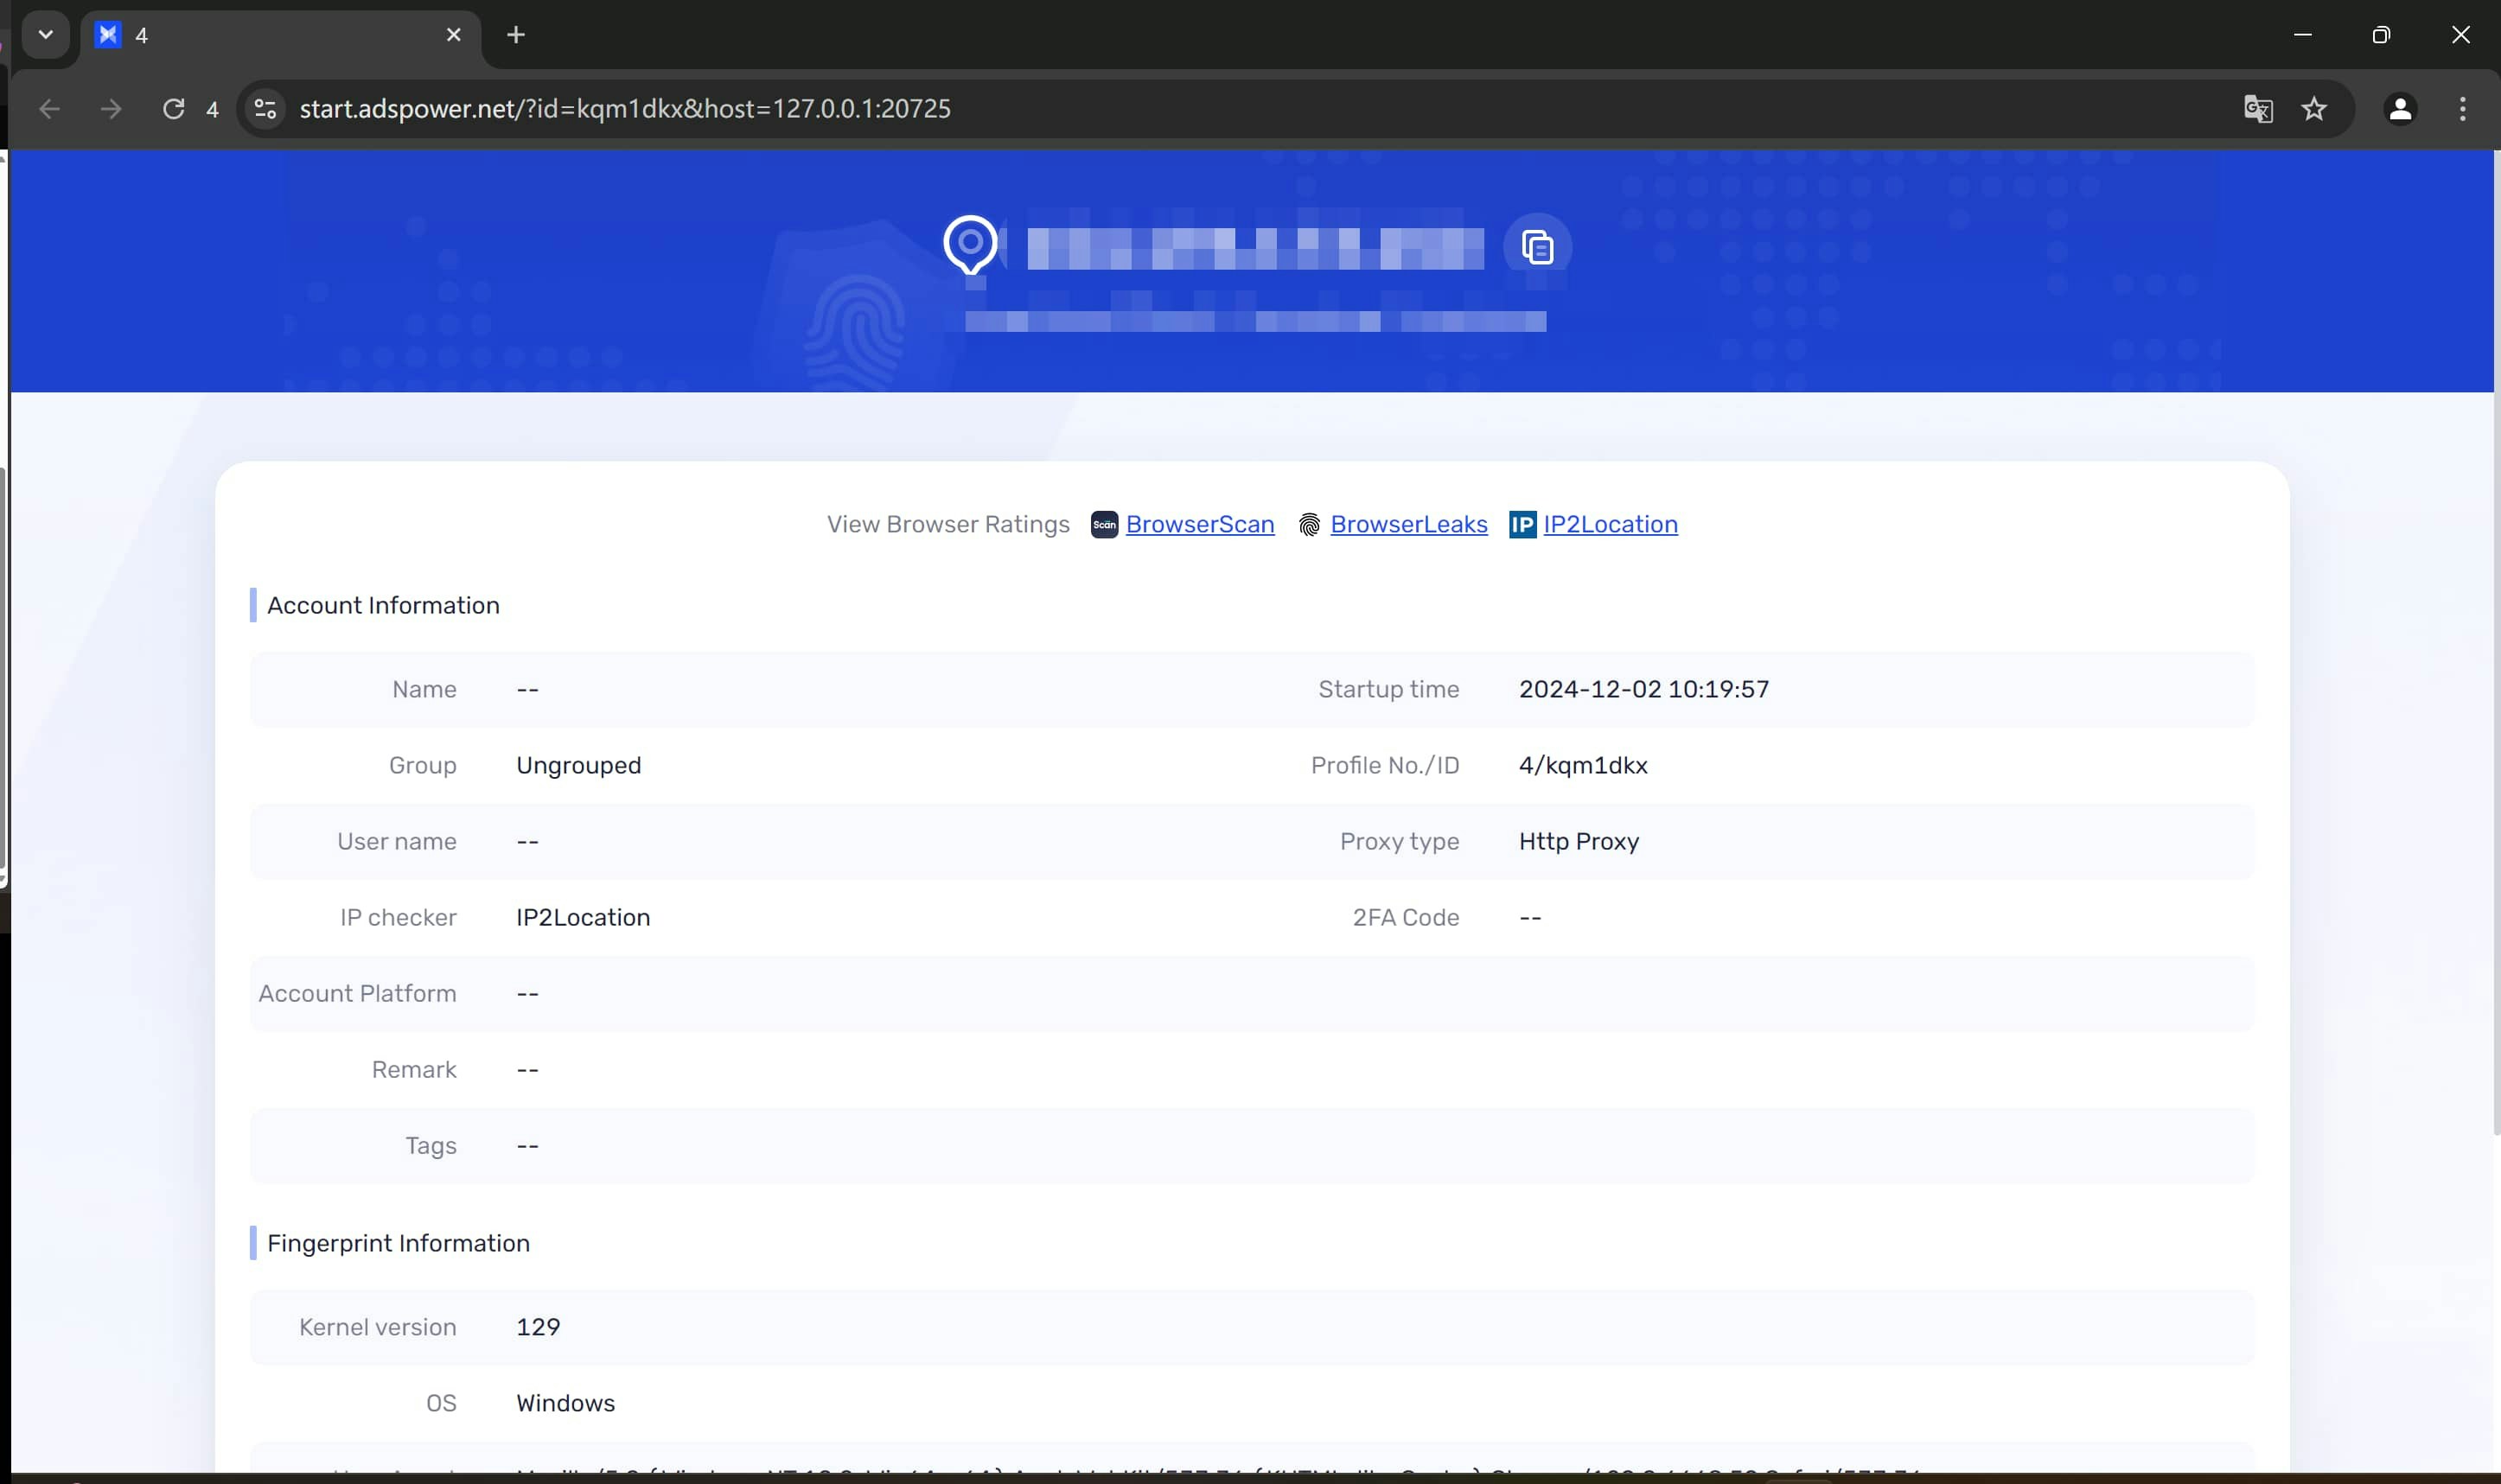View site information icon in address bar
The height and width of the screenshot is (1484, 2501).
(265, 109)
